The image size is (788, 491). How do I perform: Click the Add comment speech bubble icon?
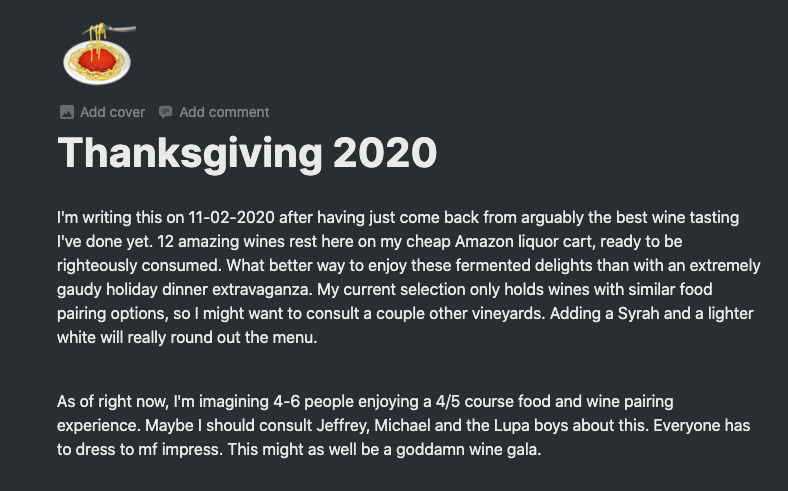point(166,112)
